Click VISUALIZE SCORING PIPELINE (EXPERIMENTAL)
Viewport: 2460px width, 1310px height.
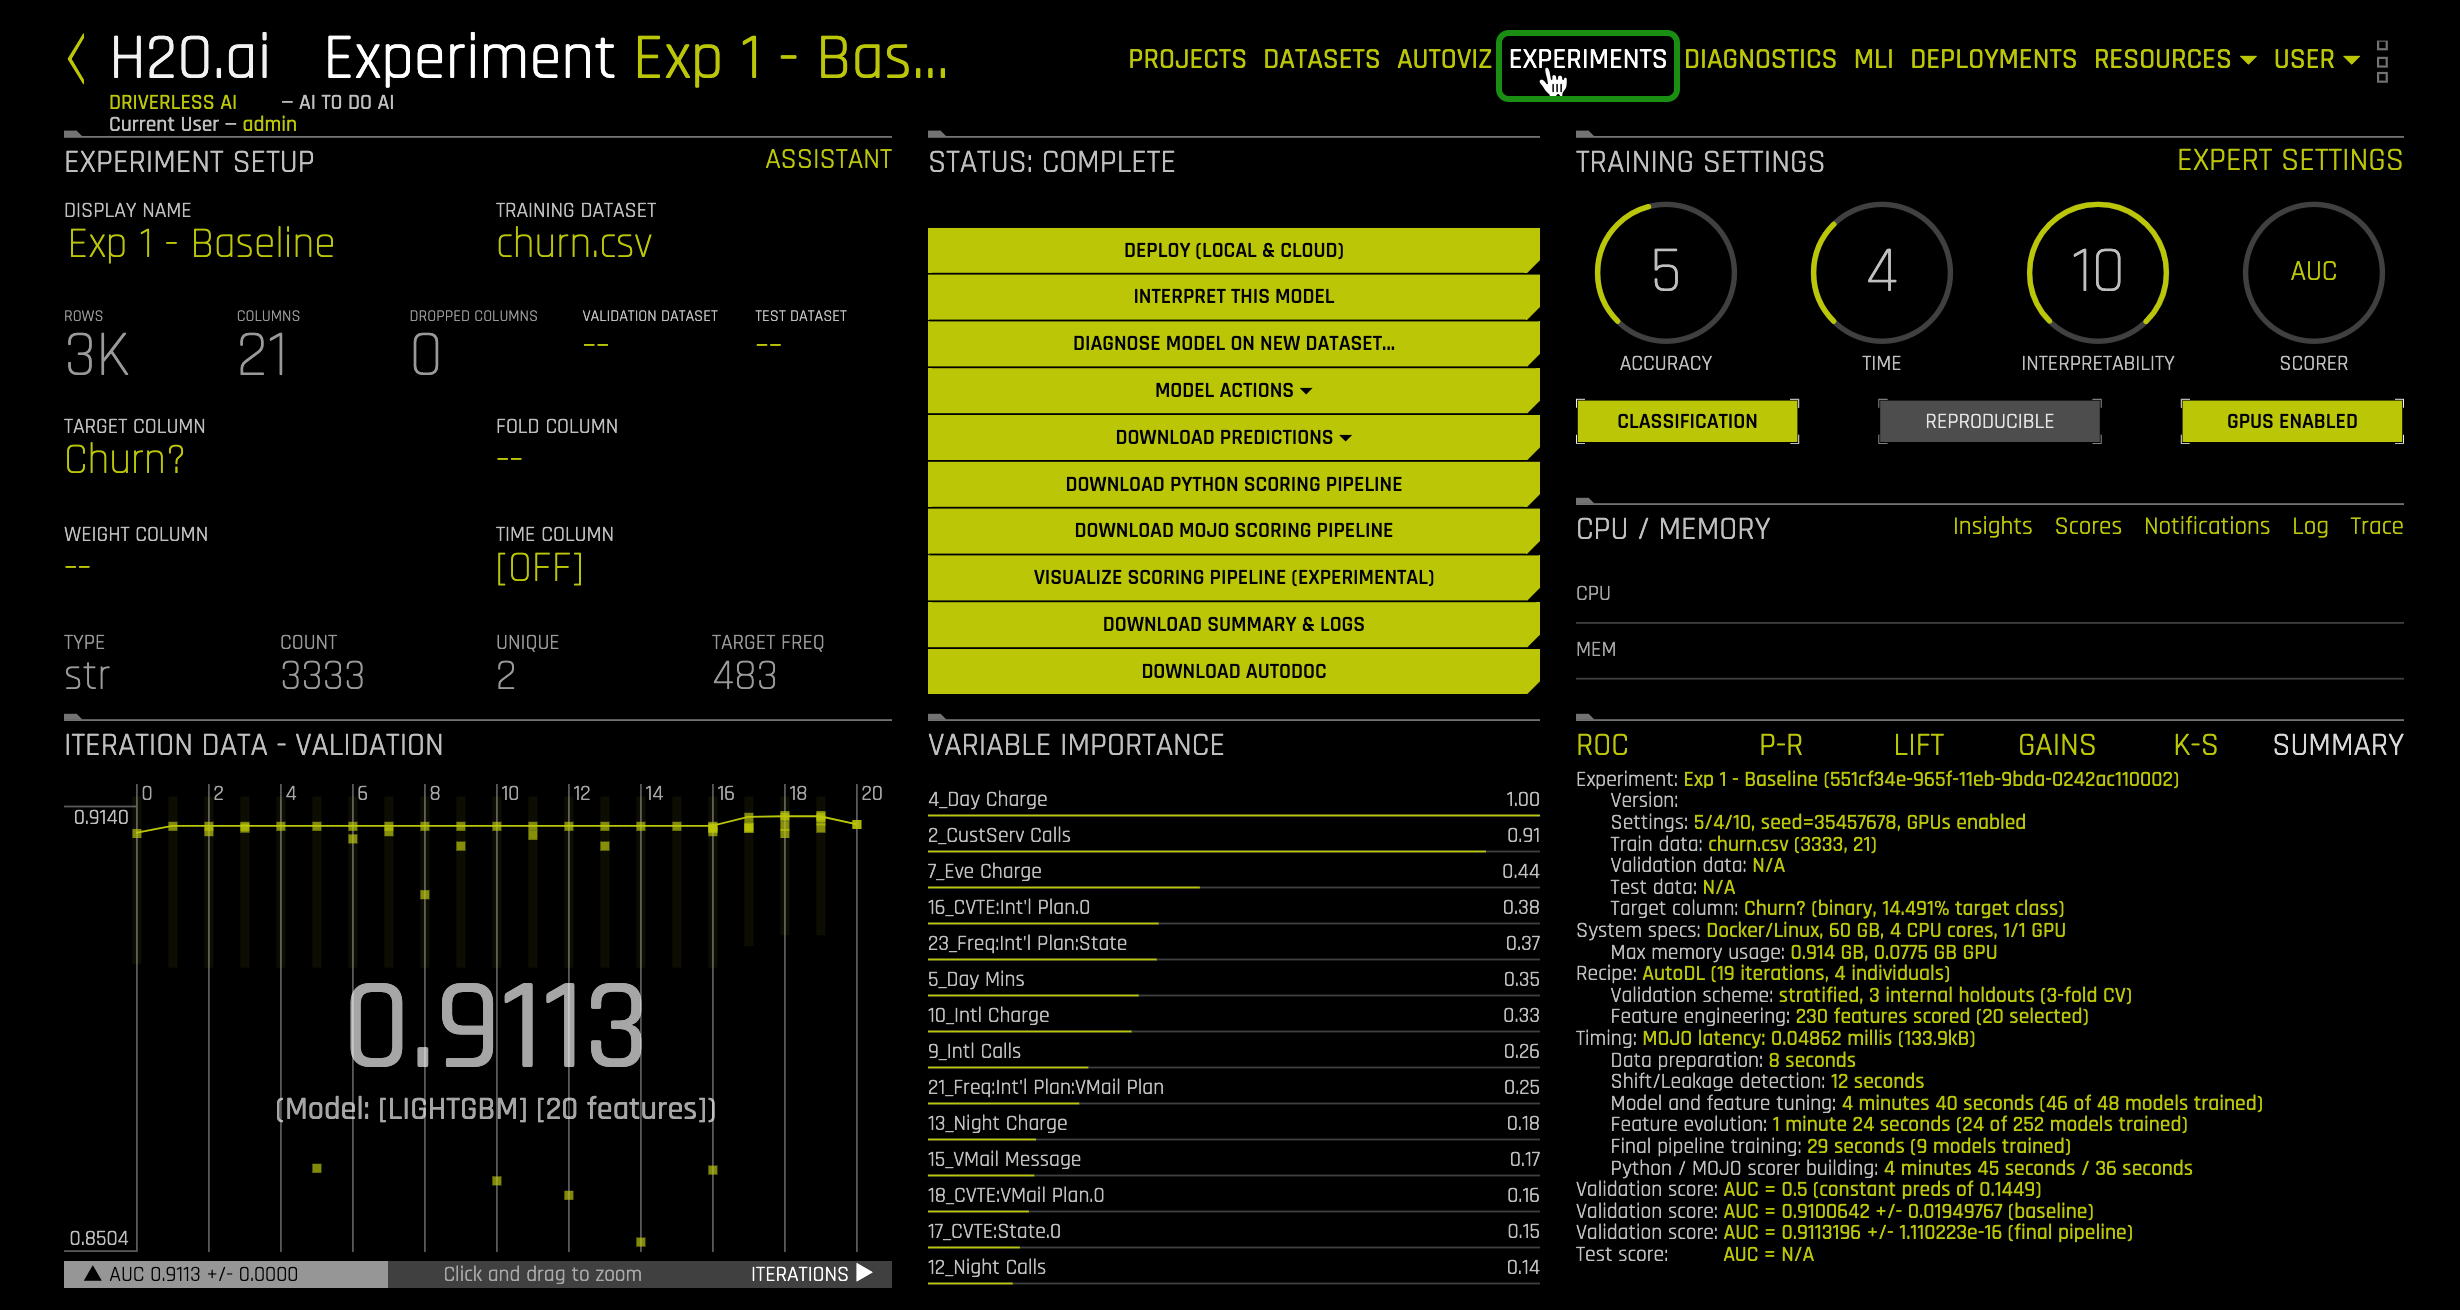(x=1233, y=577)
